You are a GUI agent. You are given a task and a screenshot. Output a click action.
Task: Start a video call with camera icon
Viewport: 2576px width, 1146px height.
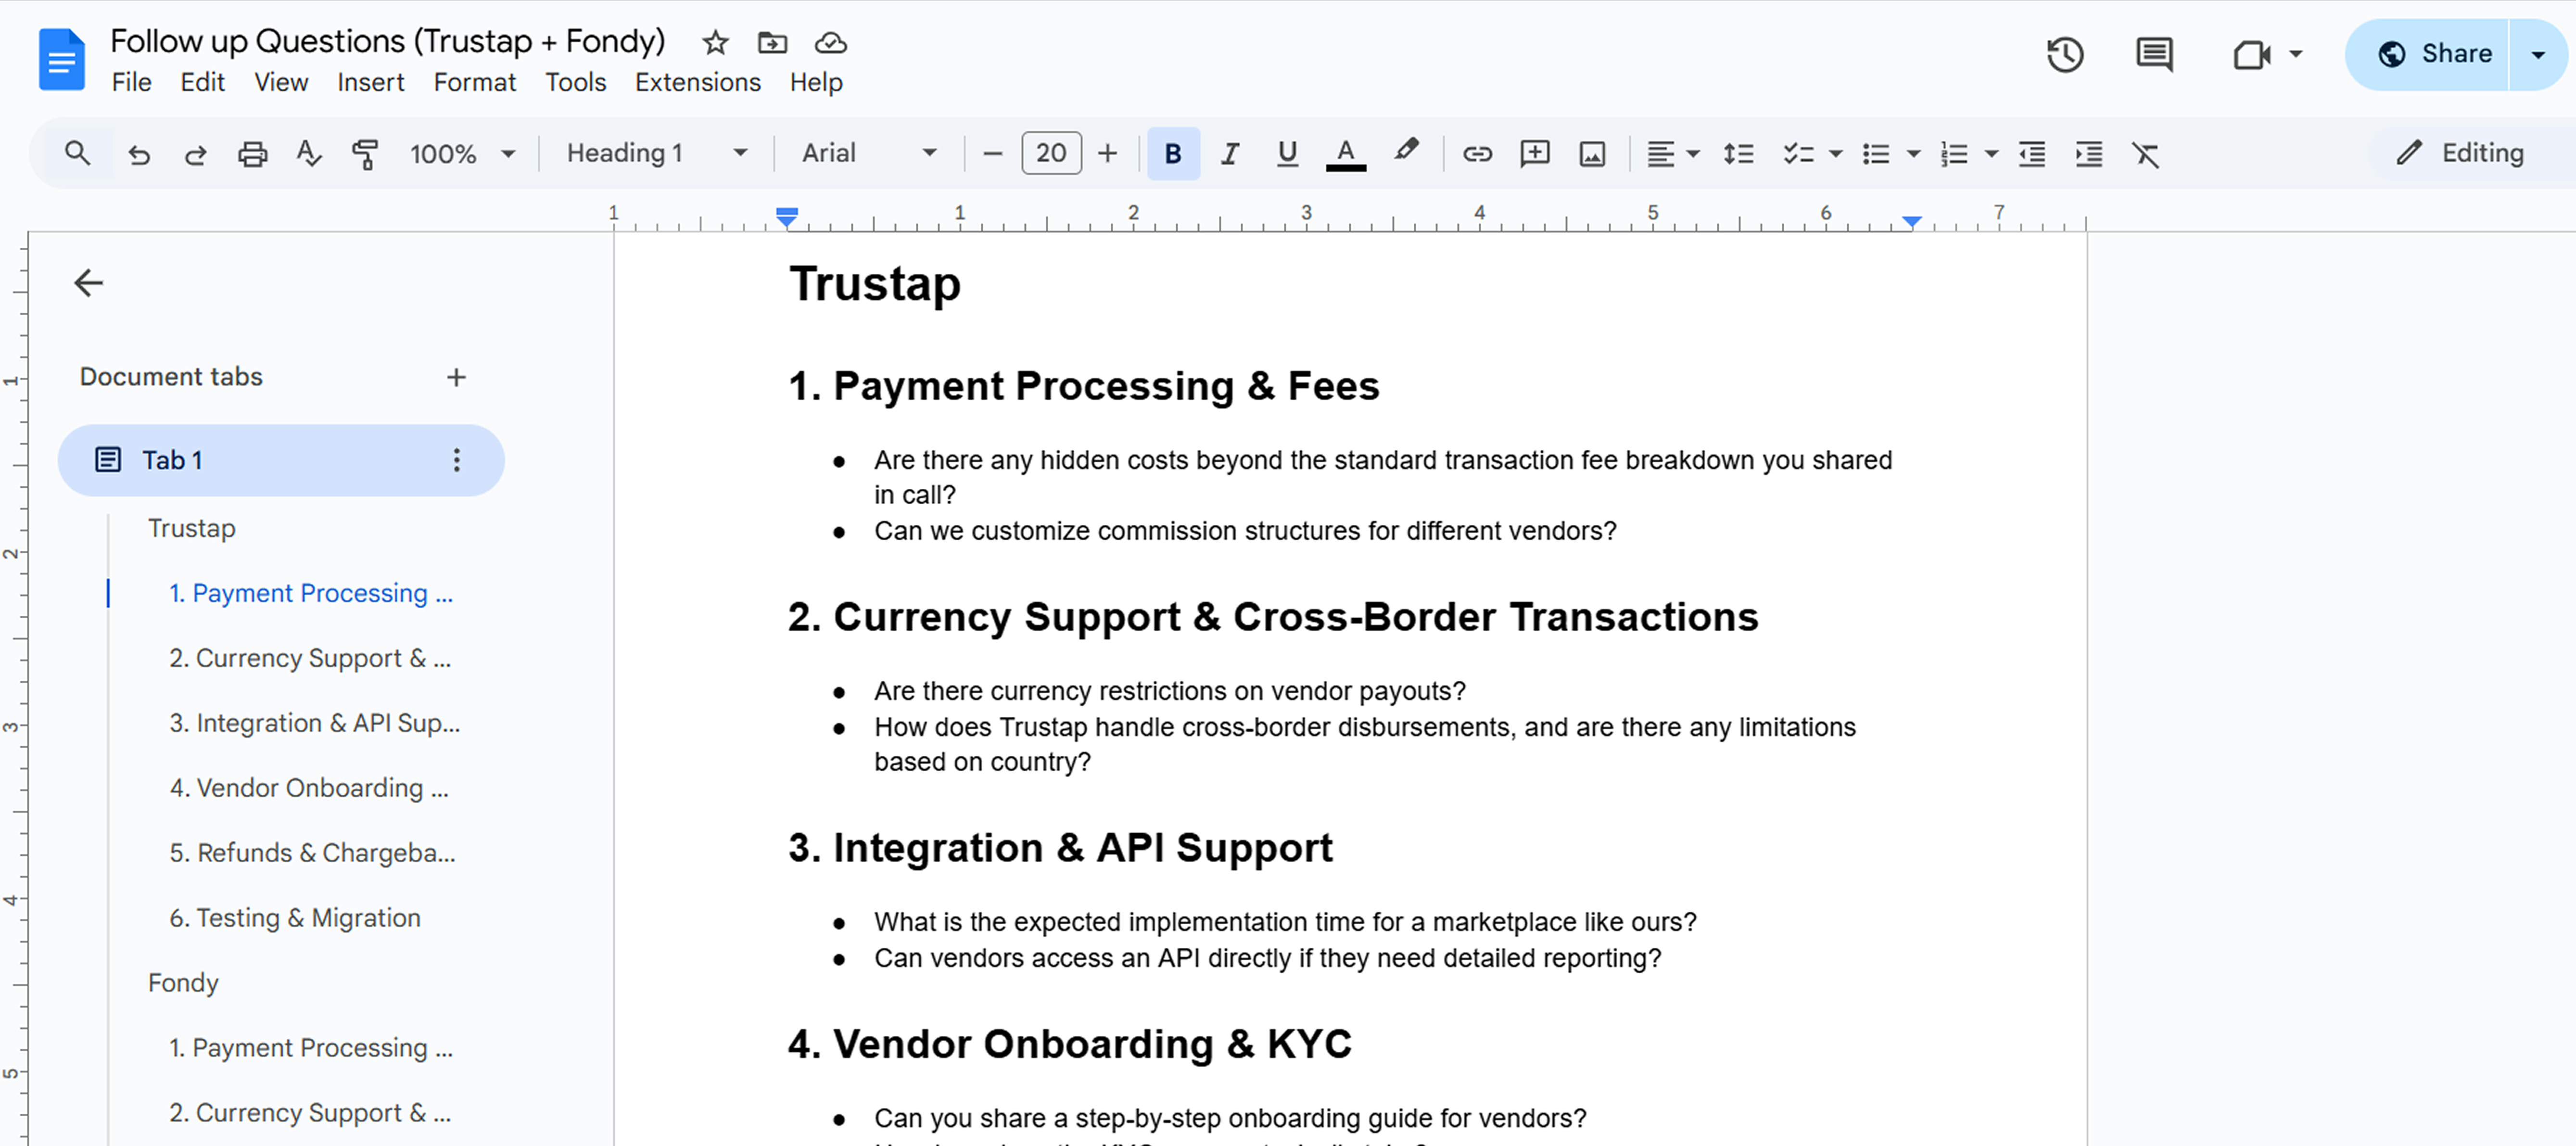tap(2251, 54)
